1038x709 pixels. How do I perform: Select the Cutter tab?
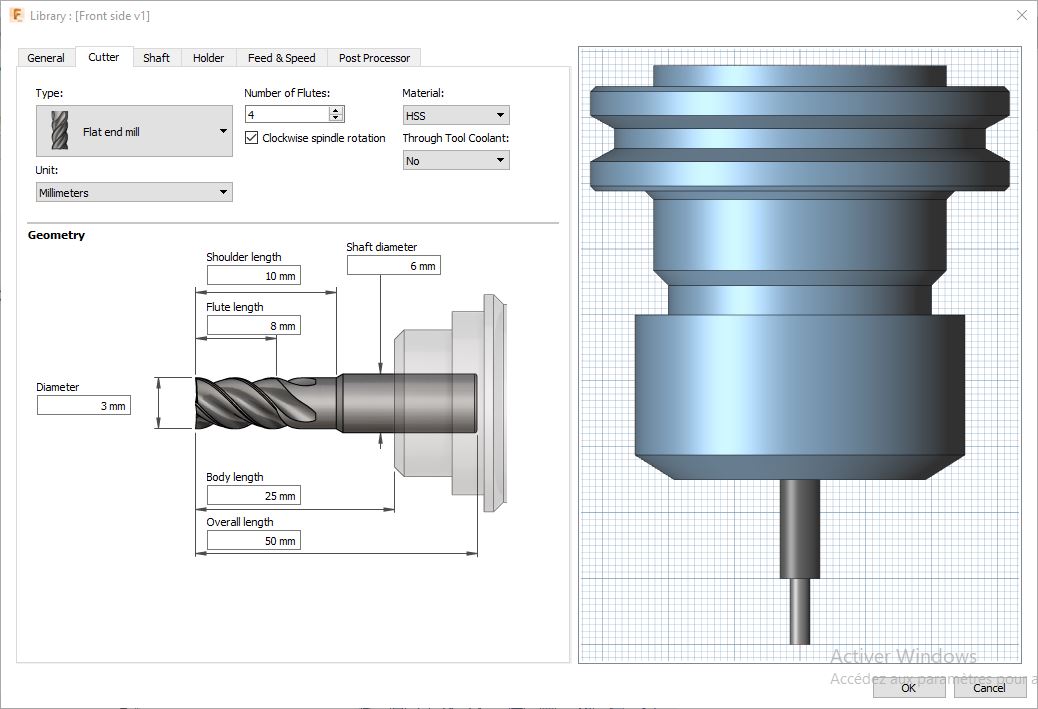[104, 57]
